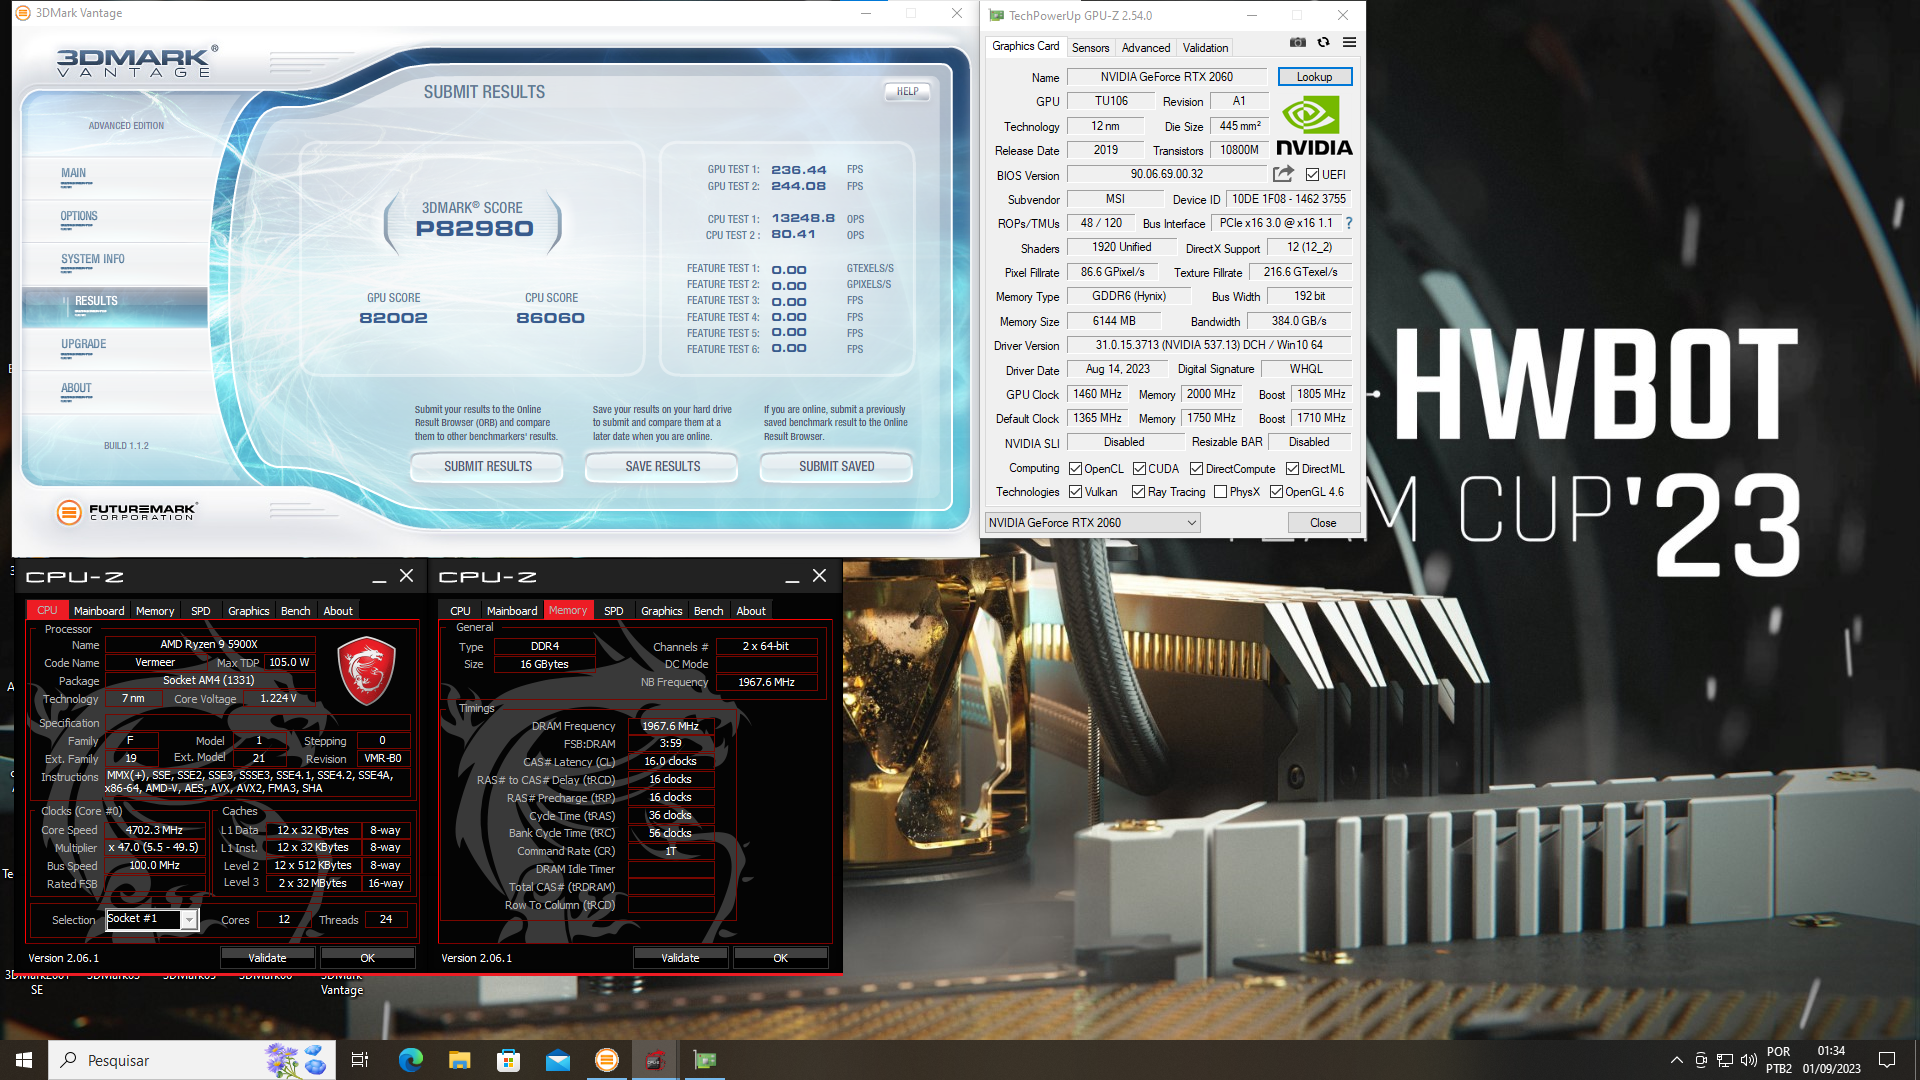This screenshot has width=1920, height=1080.
Task: Select the GPU-Z taskbar icon
Action: (704, 1060)
